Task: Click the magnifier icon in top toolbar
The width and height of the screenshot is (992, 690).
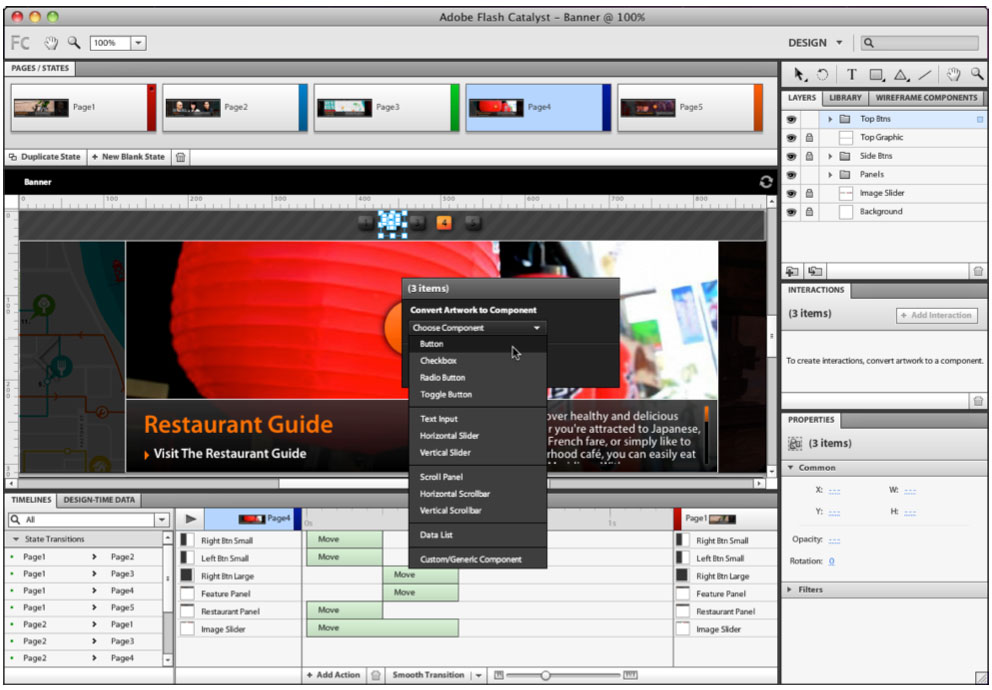Action: (x=74, y=42)
